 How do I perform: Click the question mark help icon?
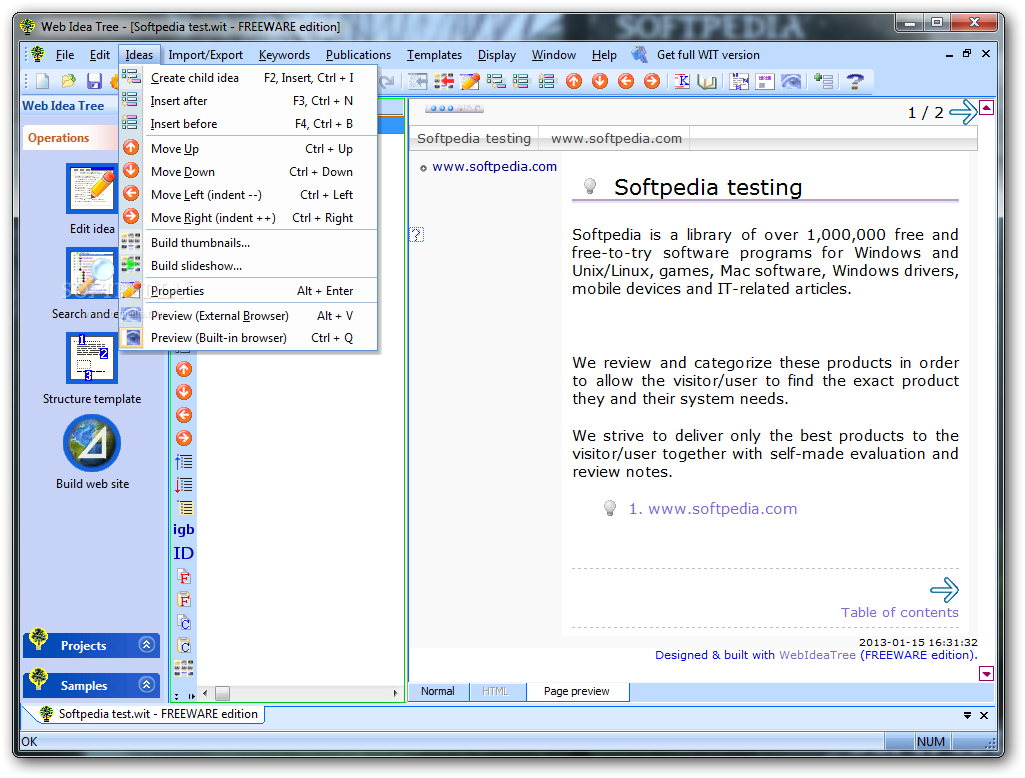[x=854, y=81]
